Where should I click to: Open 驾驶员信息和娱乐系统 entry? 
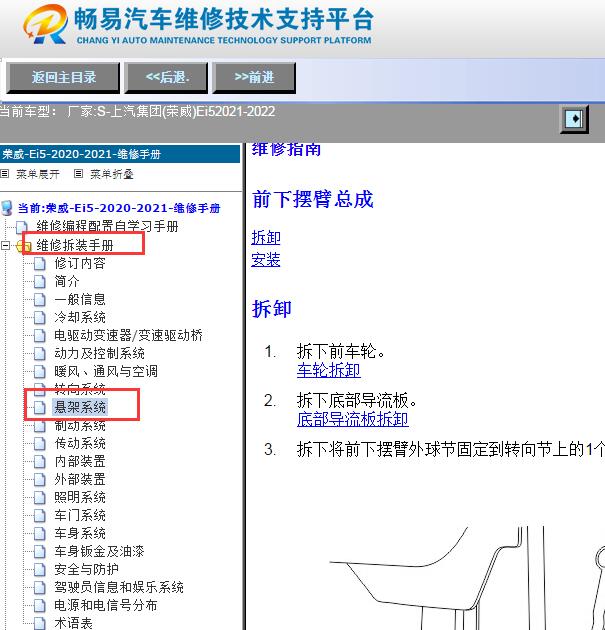(x=119, y=587)
